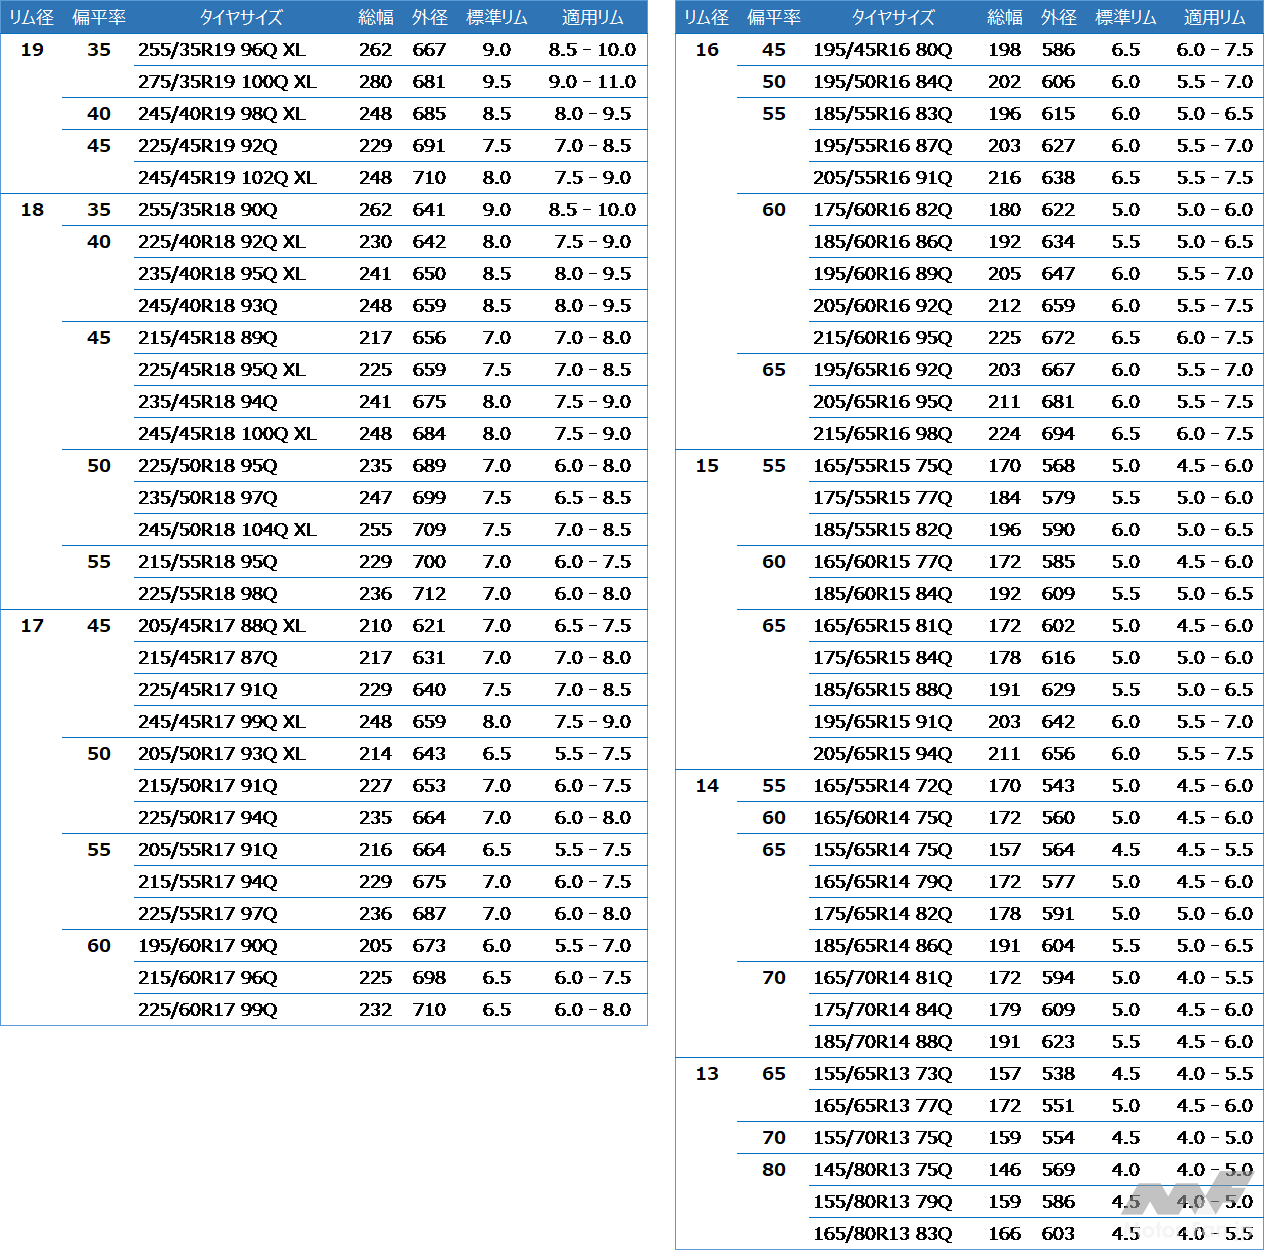This screenshot has width=1265, height=1251.
Task: Click 245/50R18 104Q XL
Action: [227, 529]
